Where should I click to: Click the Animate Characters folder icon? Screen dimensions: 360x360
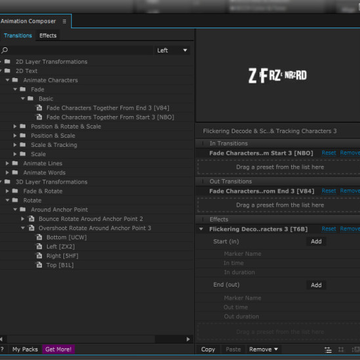point(15,80)
